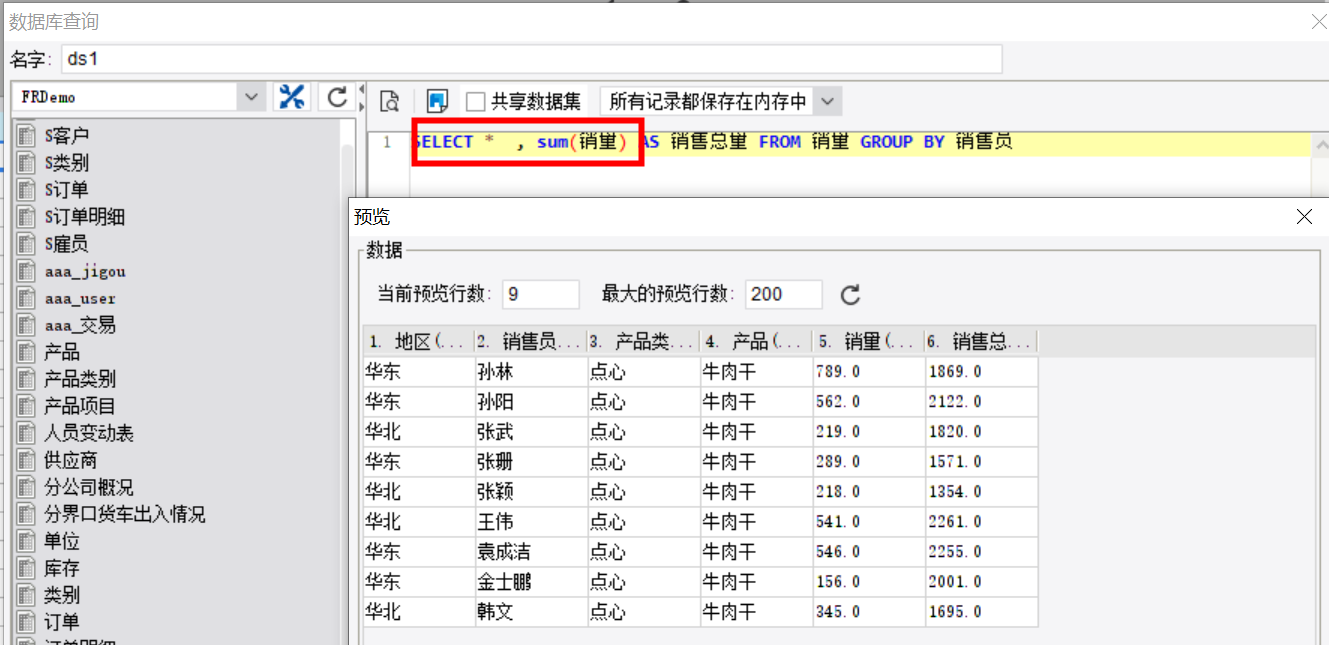
Task: Click the 3. 产品类 column header
Action: (643, 342)
